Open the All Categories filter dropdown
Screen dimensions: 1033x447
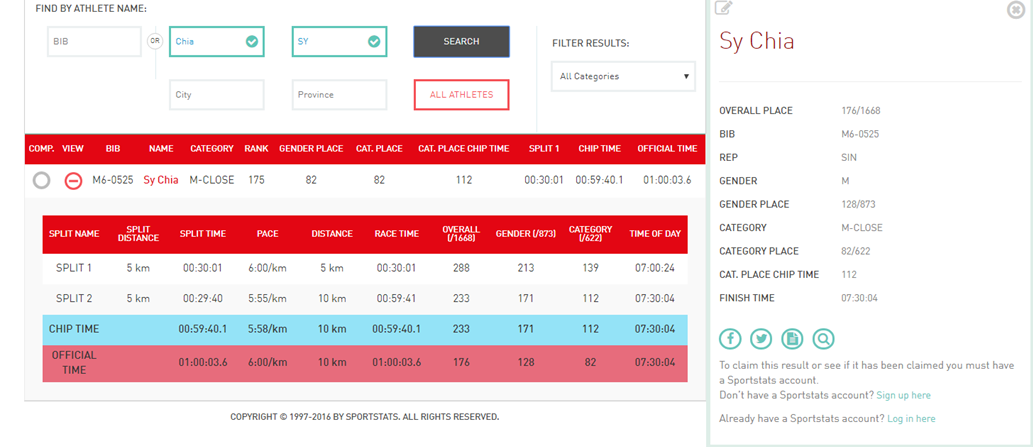623,76
